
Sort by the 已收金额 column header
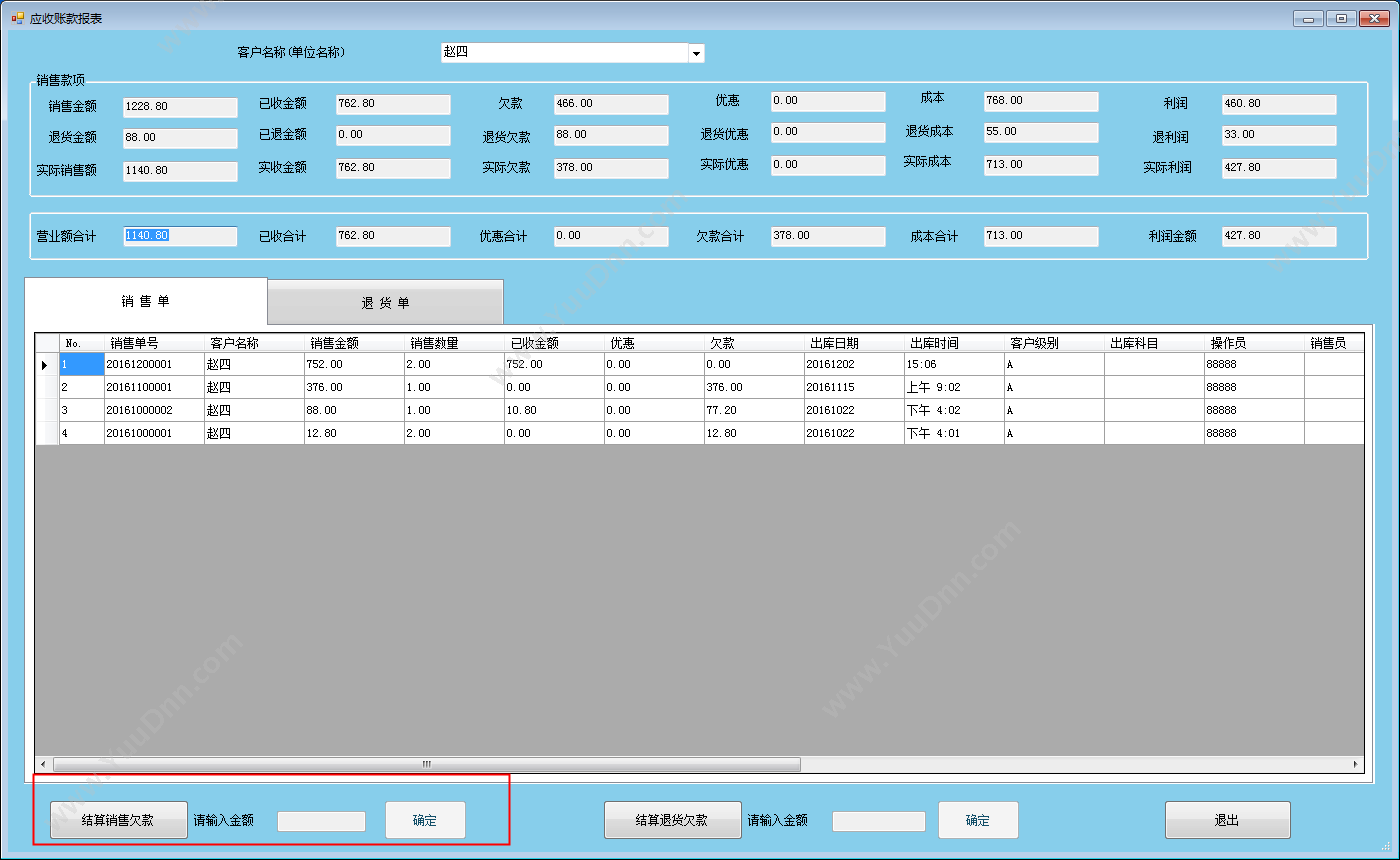point(554,343)
